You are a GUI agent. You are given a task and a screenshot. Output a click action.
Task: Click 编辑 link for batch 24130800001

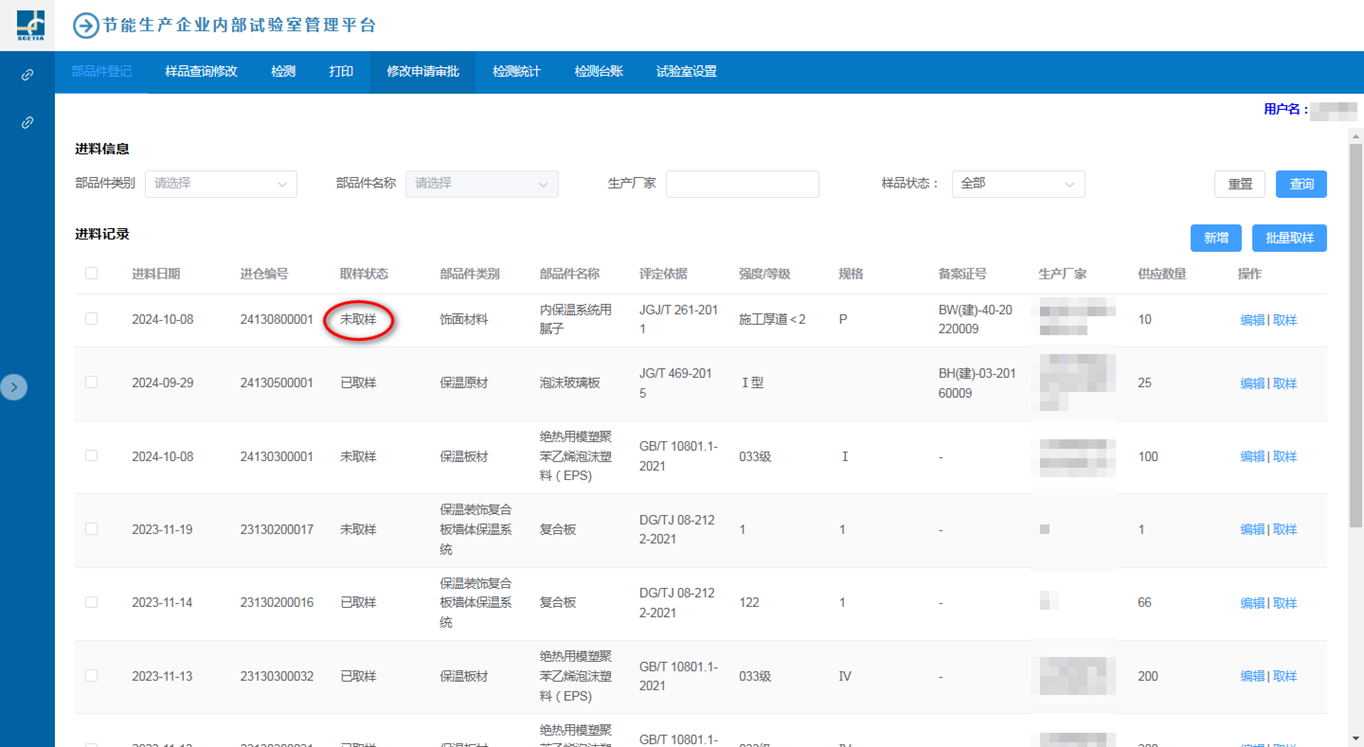point(1251,320)
